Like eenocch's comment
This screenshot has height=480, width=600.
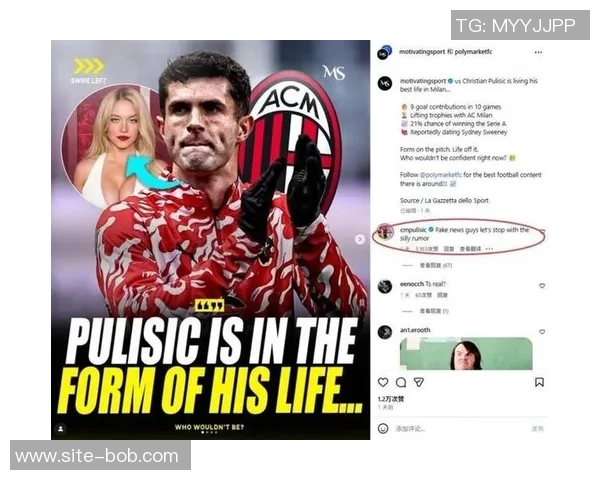pyautogui.click(x=542, y=286)
